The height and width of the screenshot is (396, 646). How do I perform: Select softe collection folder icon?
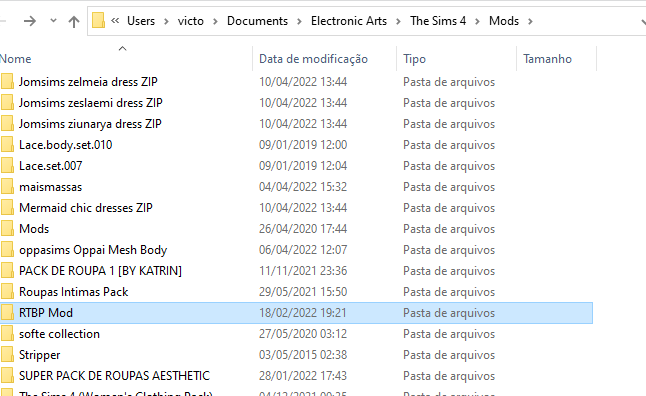7,334
